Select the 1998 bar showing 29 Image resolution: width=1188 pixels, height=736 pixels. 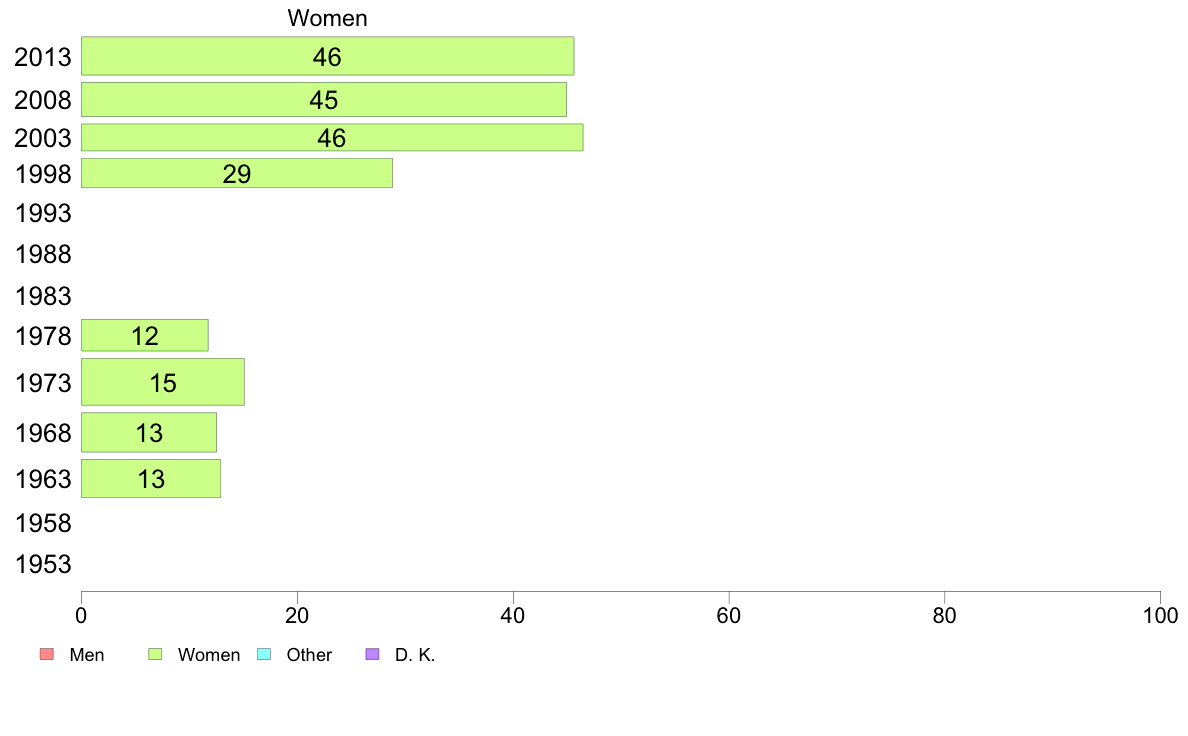point(236,173)
